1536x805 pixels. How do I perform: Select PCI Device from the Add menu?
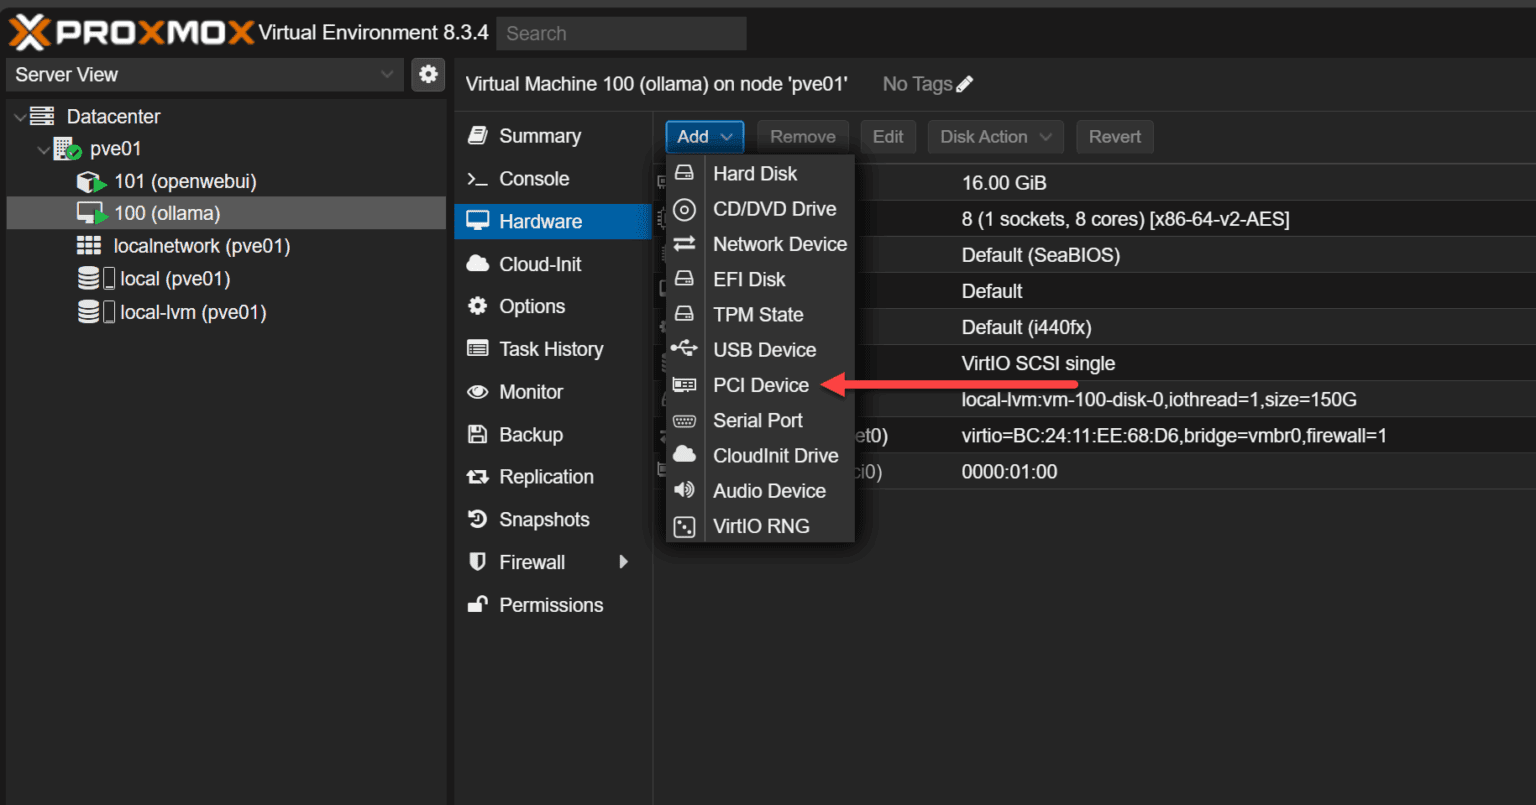760,384
